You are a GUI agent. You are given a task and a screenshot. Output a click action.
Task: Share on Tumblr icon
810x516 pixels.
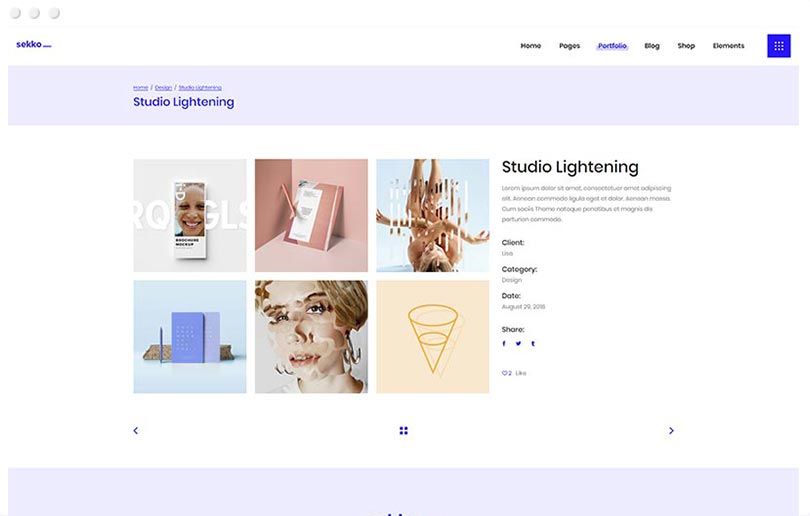tap(533, 343)
